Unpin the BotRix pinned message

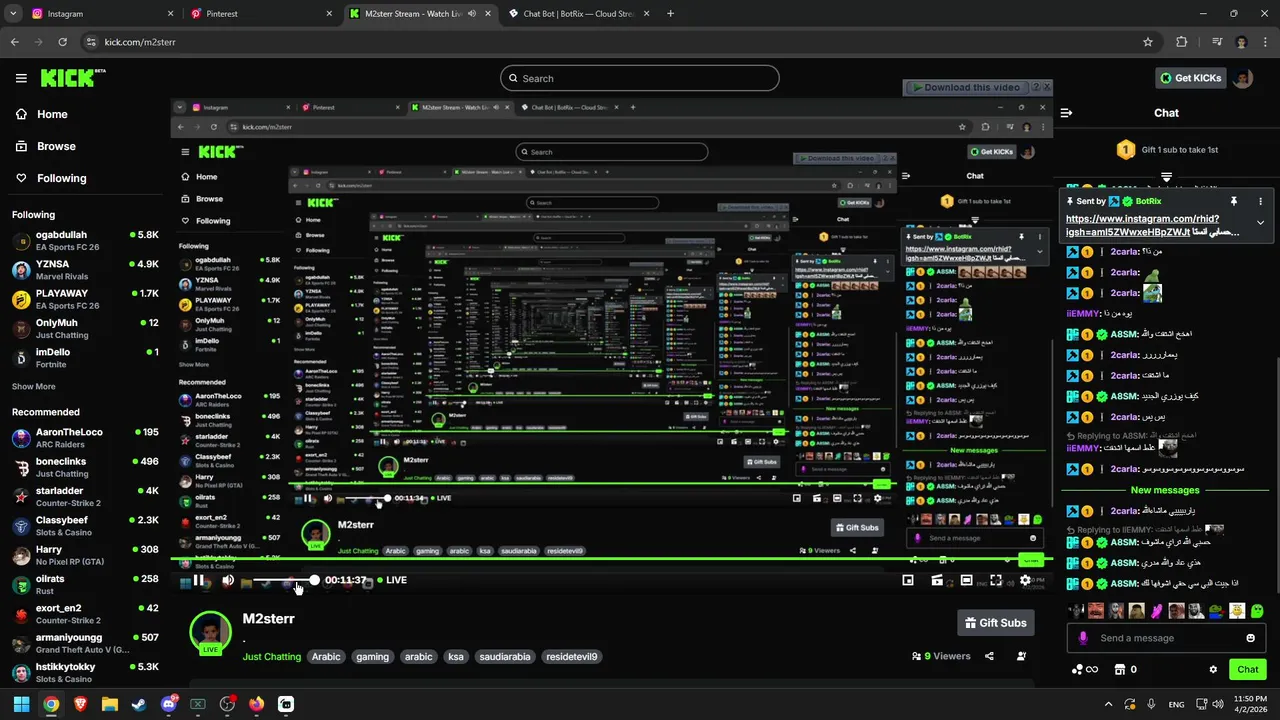(x=1234, y=201)
